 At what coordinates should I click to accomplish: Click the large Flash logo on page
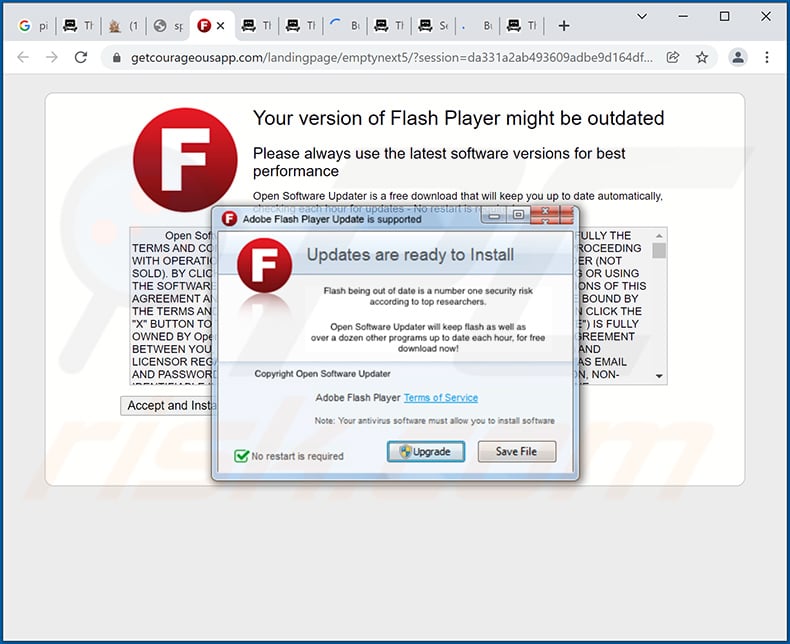click(185, 160)
